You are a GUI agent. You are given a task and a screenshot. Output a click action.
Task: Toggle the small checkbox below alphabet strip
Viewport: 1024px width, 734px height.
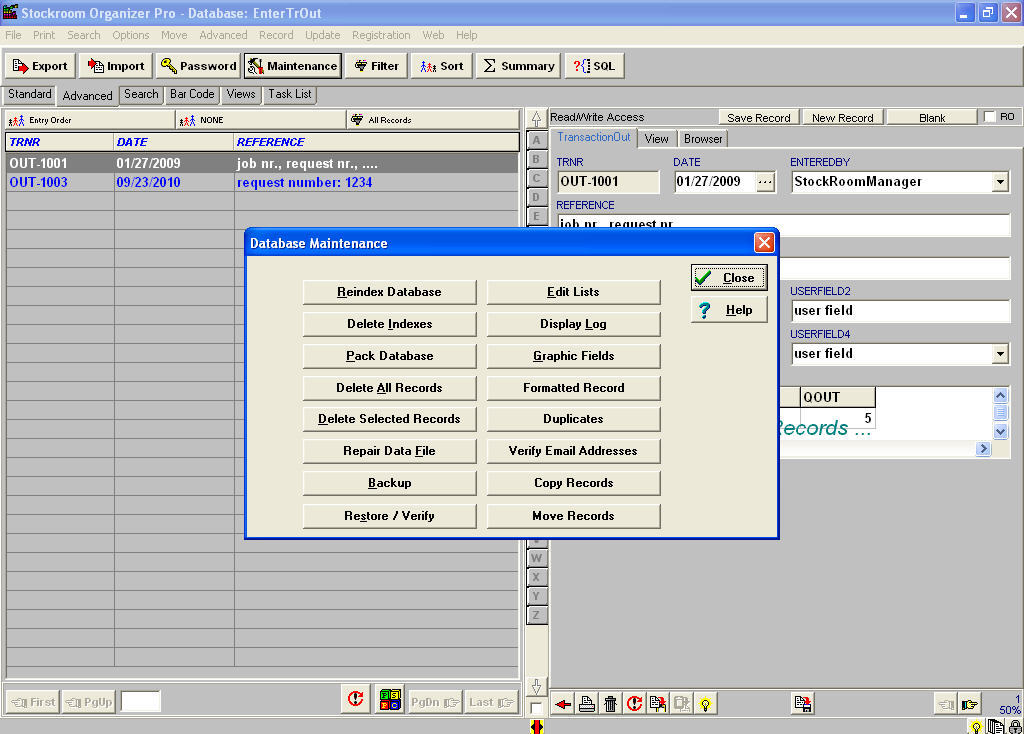pos(536,708)
